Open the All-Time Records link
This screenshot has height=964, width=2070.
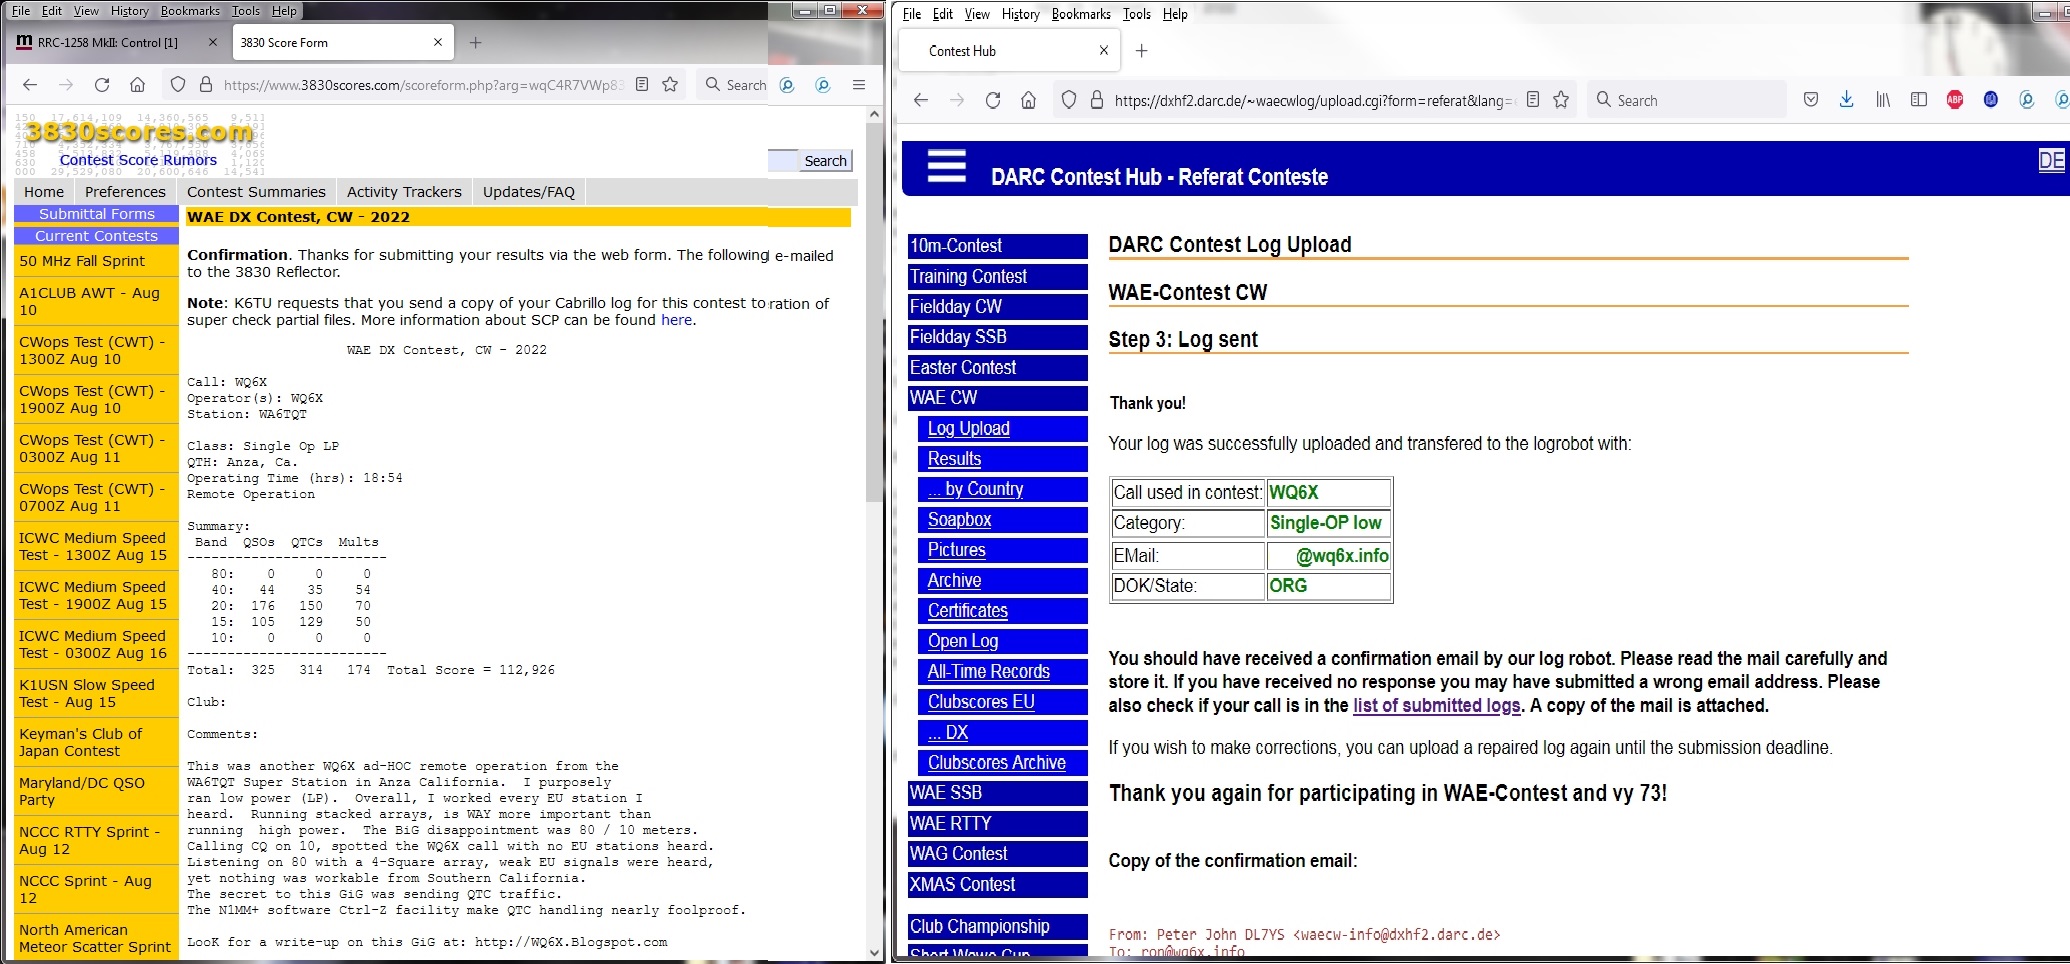(x=988, y=672)
